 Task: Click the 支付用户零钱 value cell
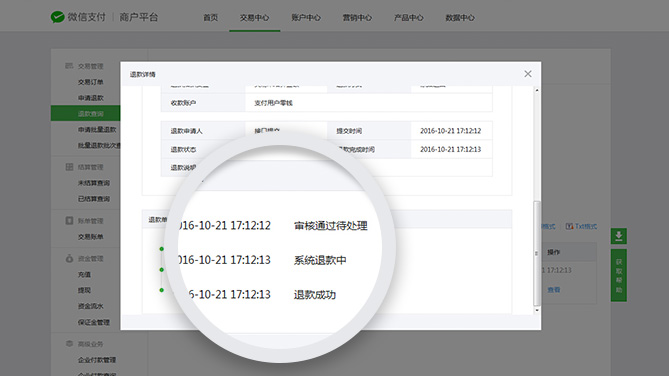(369, 103)
